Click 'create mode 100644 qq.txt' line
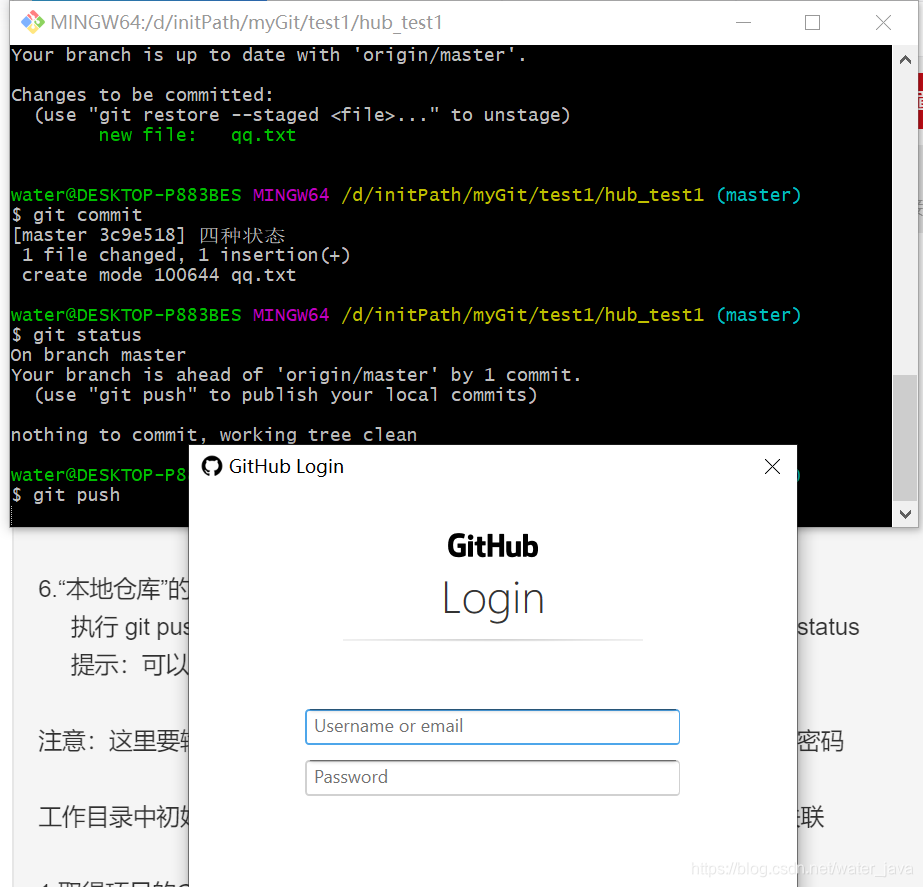Screen dimensions: 923x887 159,275
